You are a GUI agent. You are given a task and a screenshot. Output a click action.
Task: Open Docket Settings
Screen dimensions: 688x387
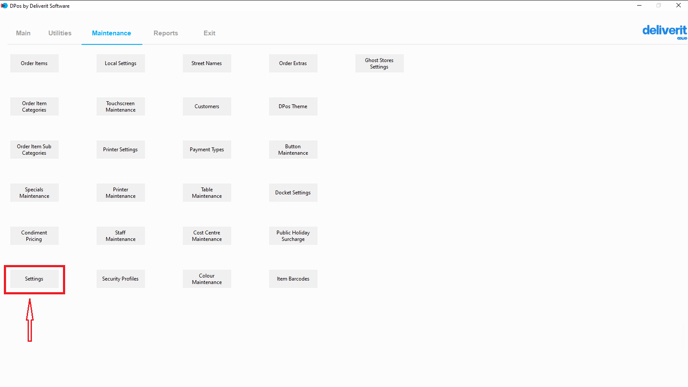point(293,193)
